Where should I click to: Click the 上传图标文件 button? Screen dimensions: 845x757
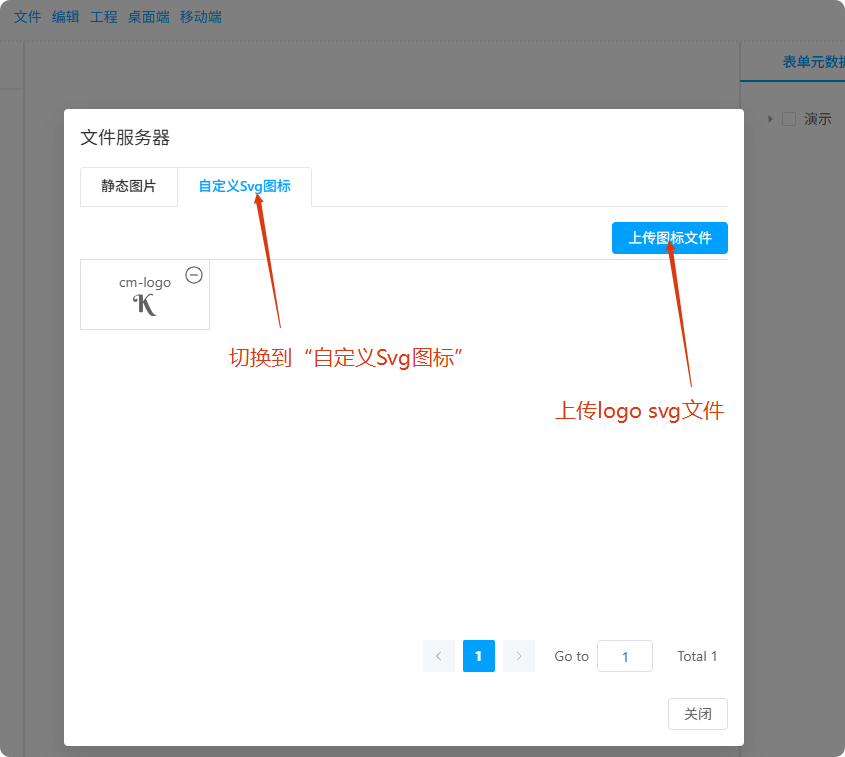[x=669, y=238]
